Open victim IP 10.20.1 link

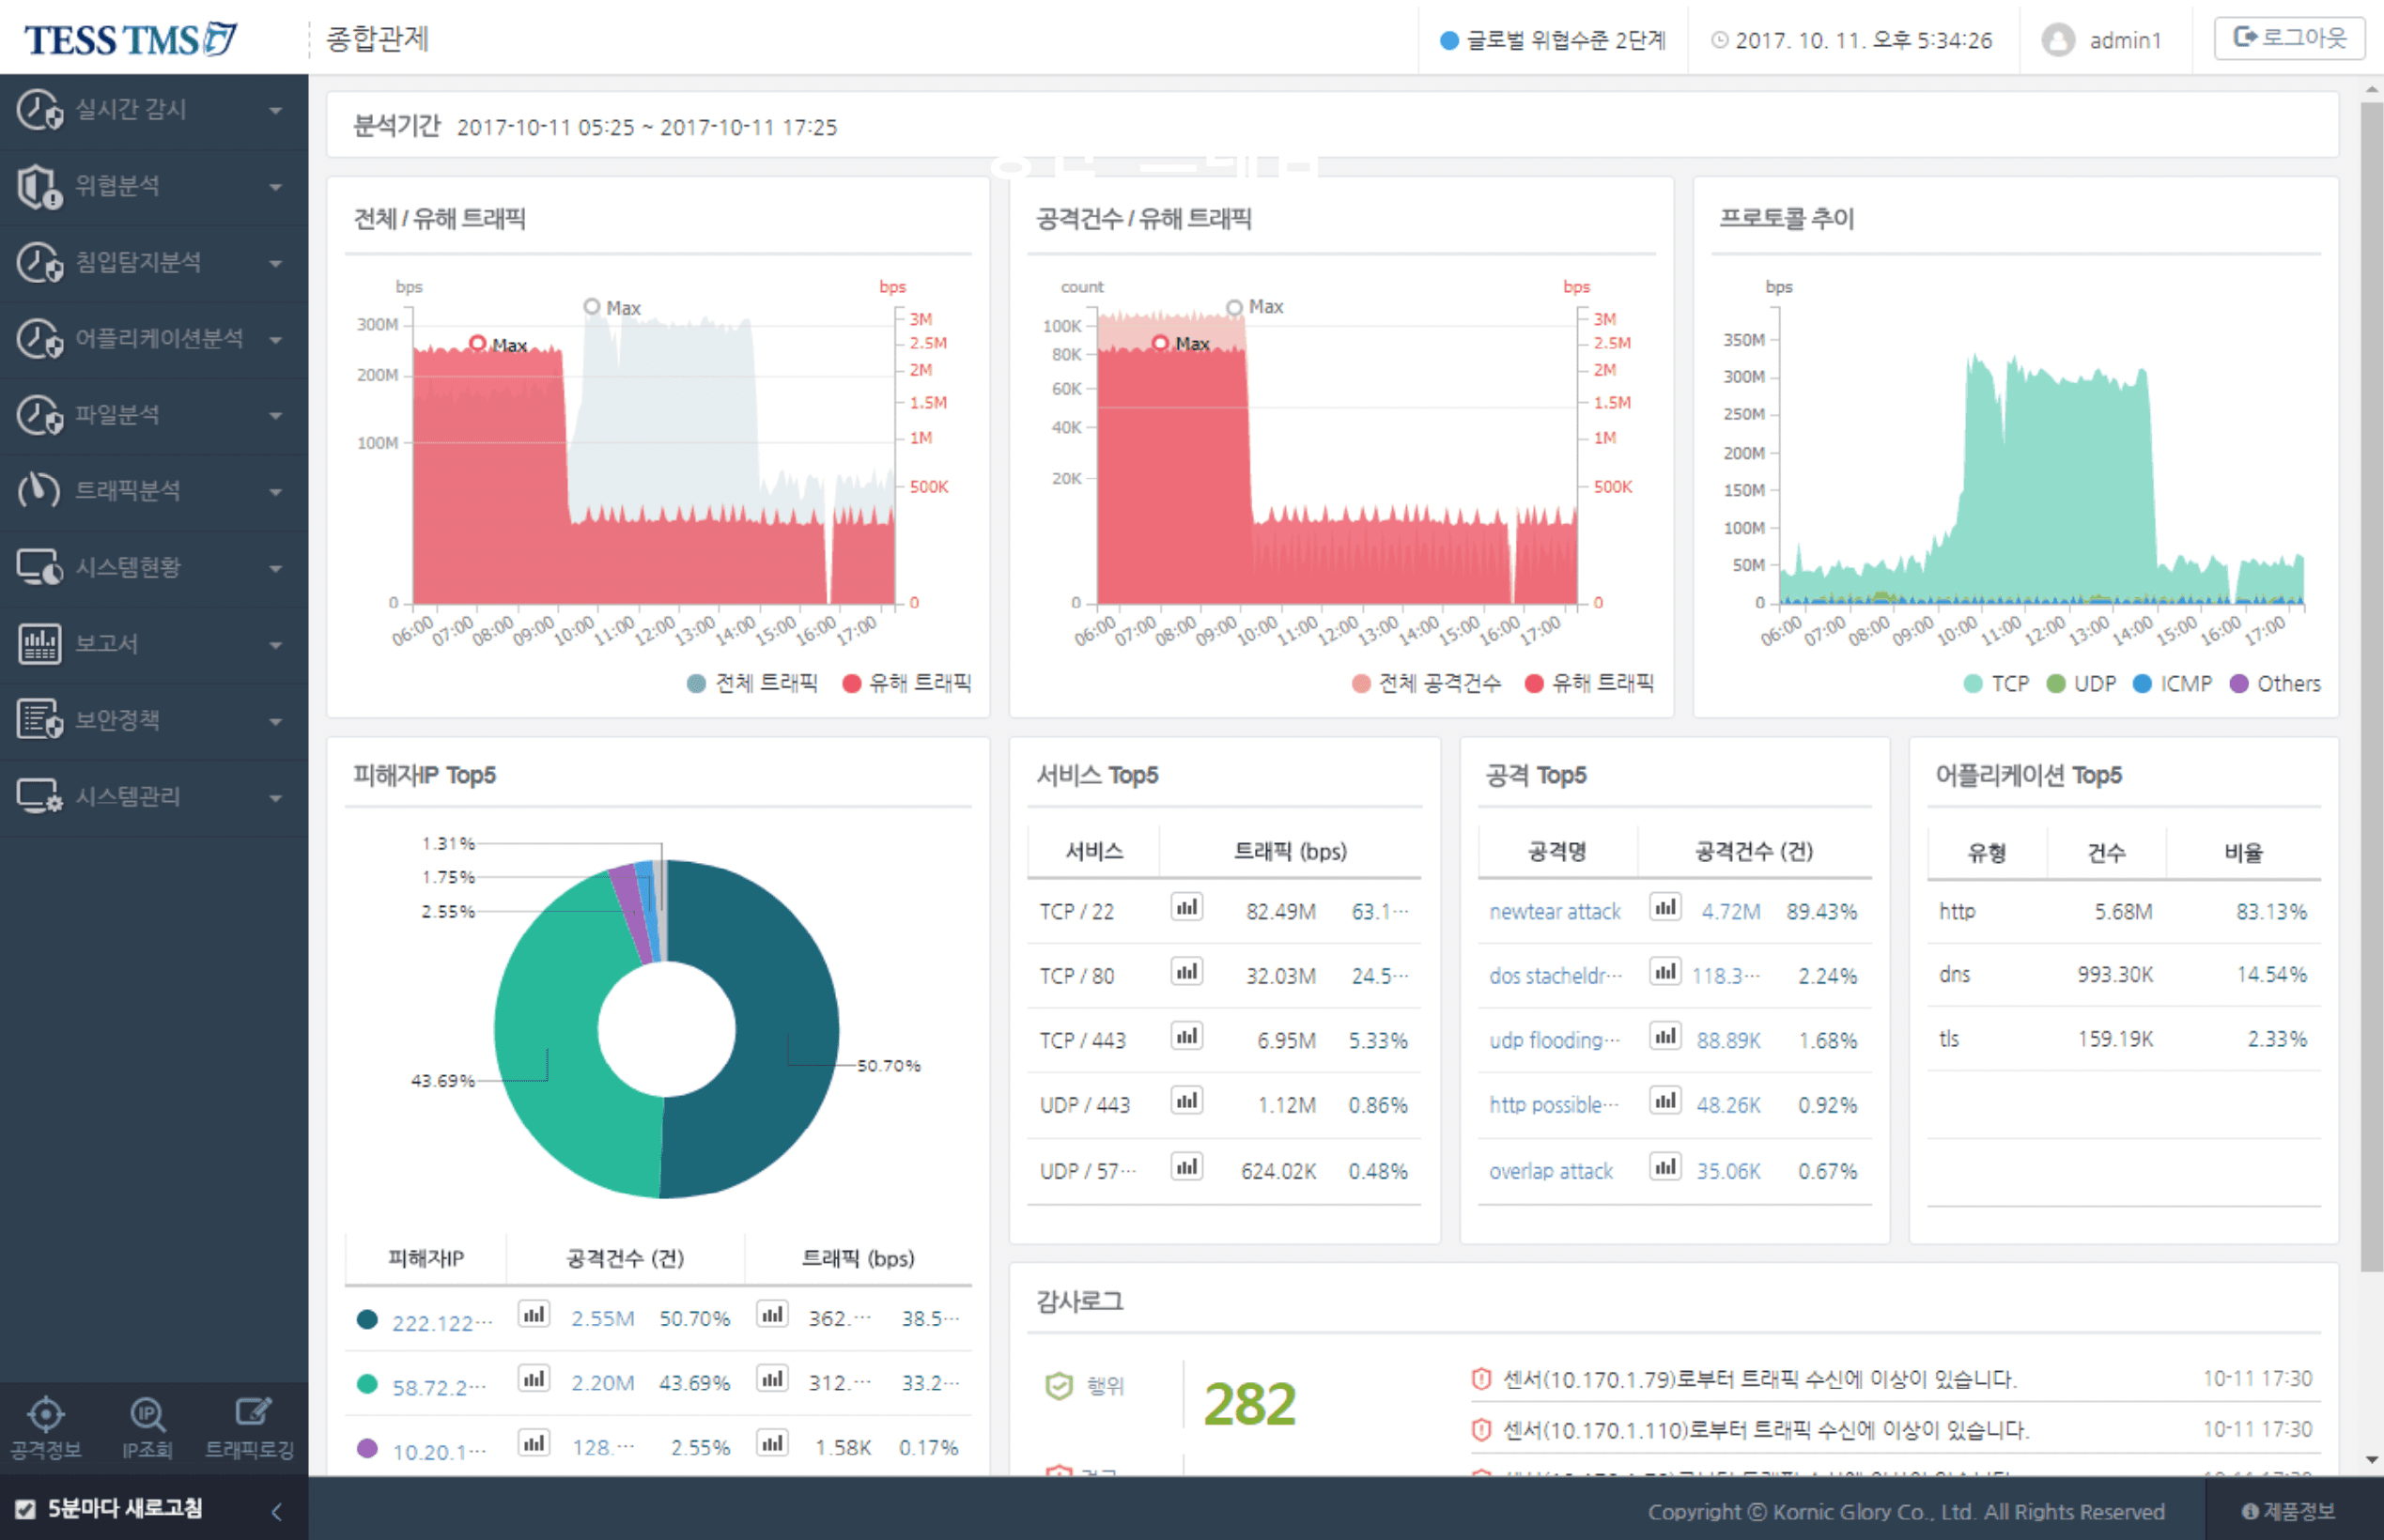click(439, 1451)
